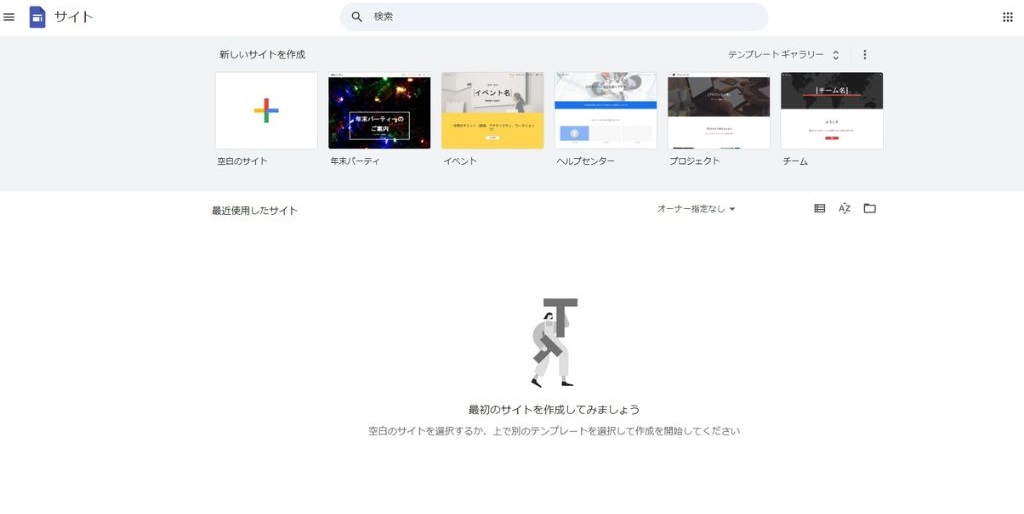Open the AZ sort options
The height and width of the screenshot is (514, 1024).
click(844, 208)
